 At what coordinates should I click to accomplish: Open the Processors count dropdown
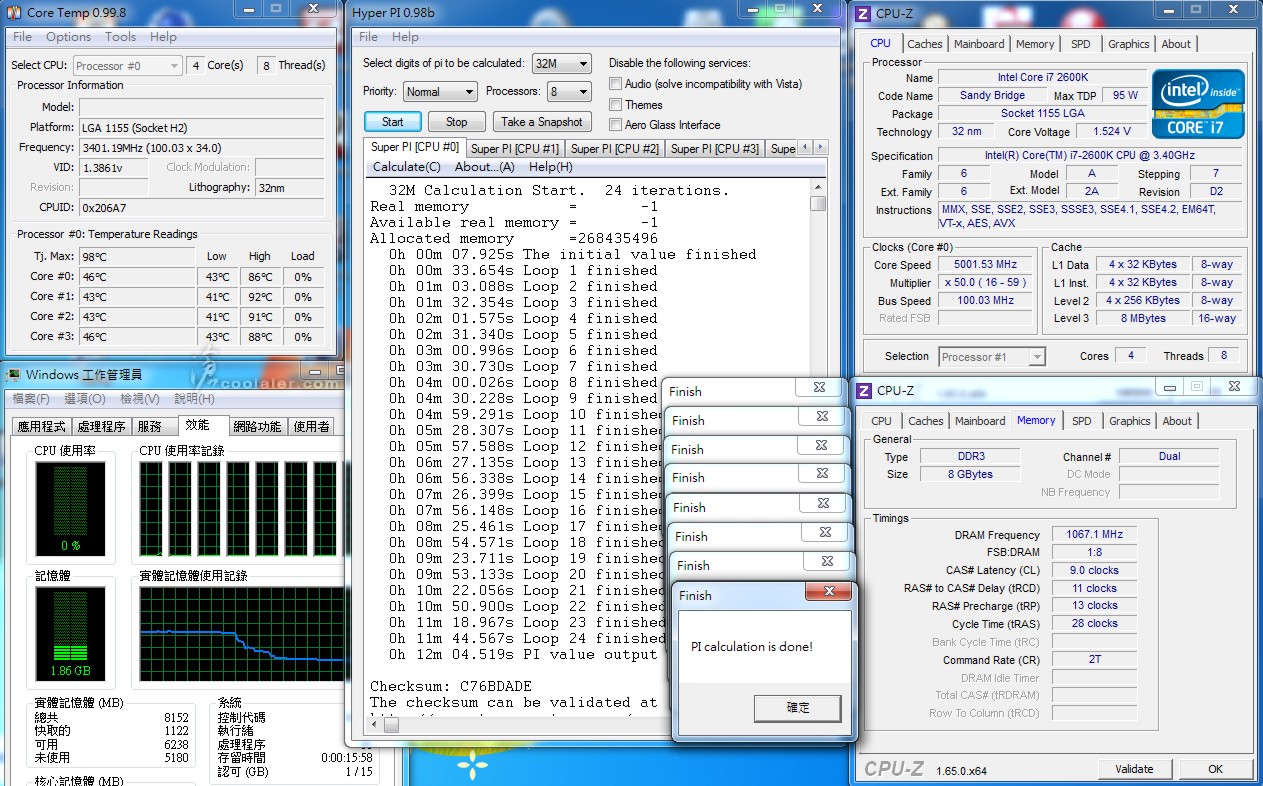[x=569, y=91]
